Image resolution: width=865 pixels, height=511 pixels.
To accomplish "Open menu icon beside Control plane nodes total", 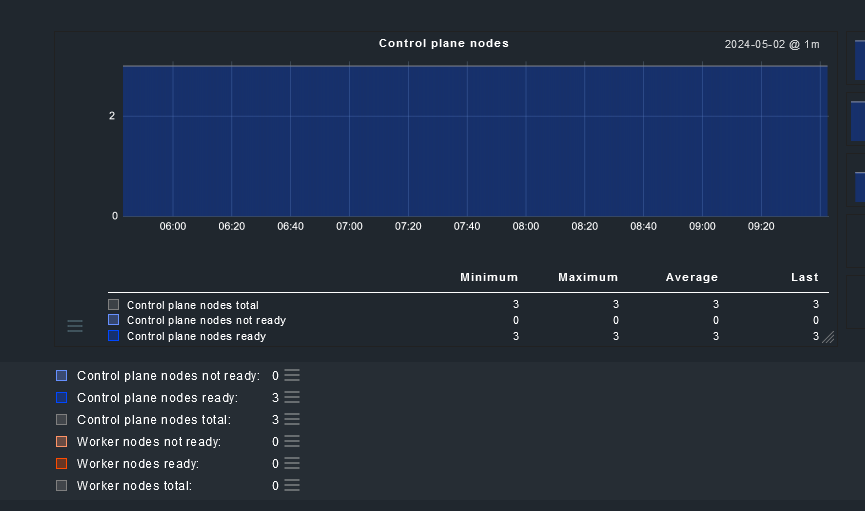I will [292, 419].
